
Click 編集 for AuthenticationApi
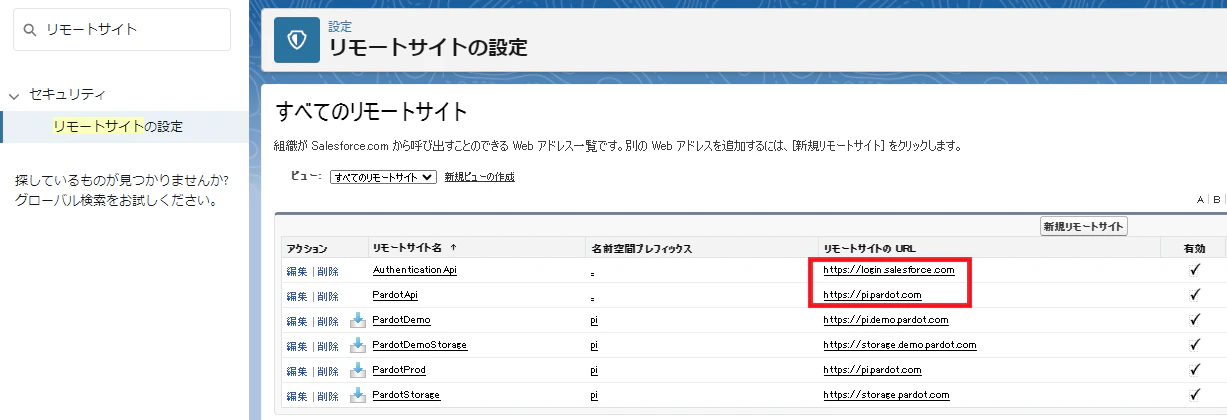point(296,271)
